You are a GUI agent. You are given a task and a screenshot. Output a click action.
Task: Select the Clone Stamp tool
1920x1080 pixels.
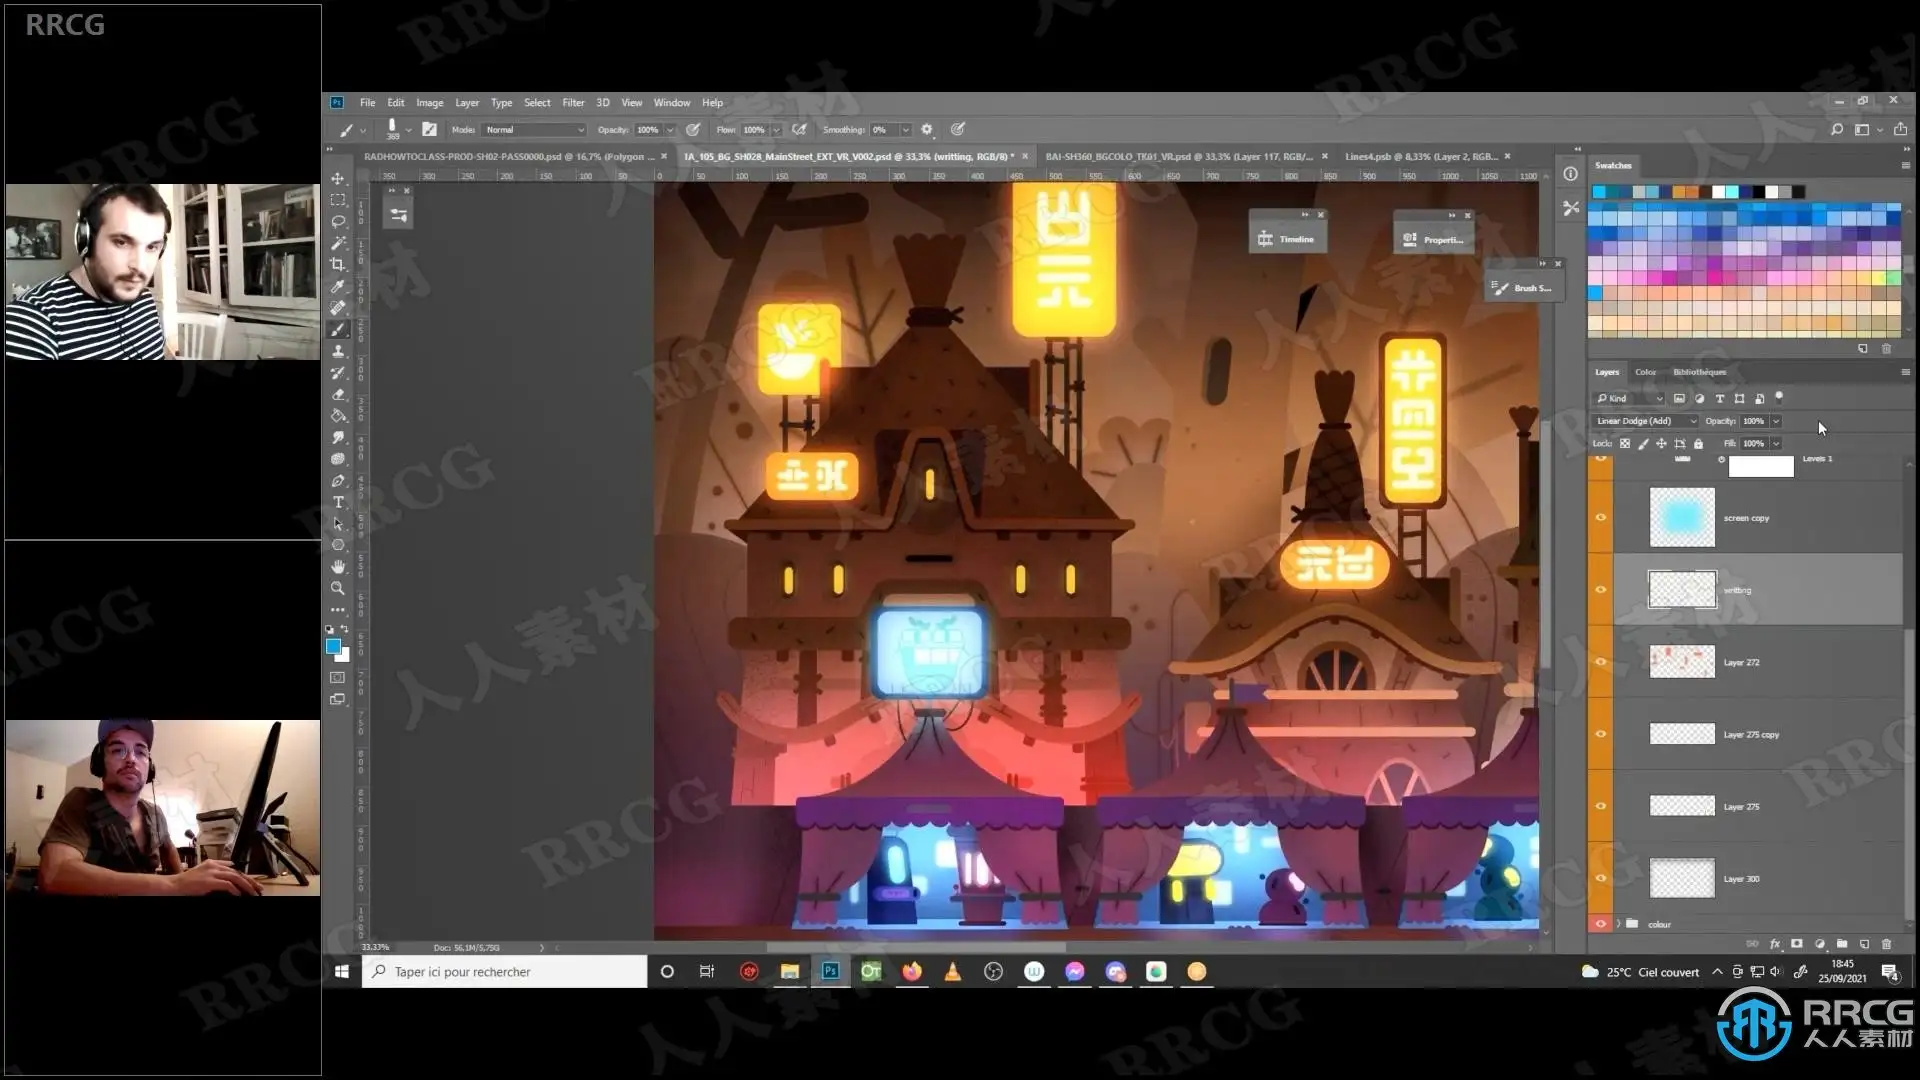click(338, 351)
